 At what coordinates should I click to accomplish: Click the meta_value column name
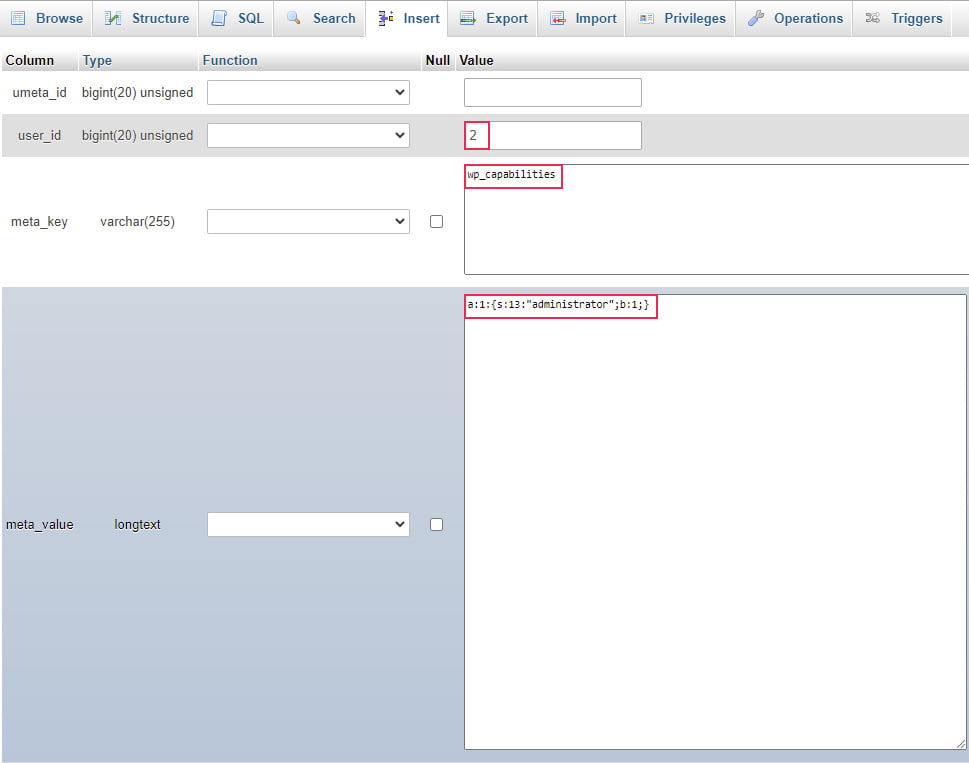point(40,525)
